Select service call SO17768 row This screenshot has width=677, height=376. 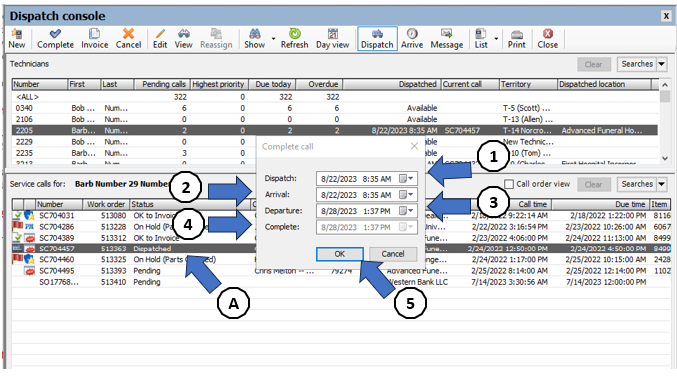click(341, 282)
